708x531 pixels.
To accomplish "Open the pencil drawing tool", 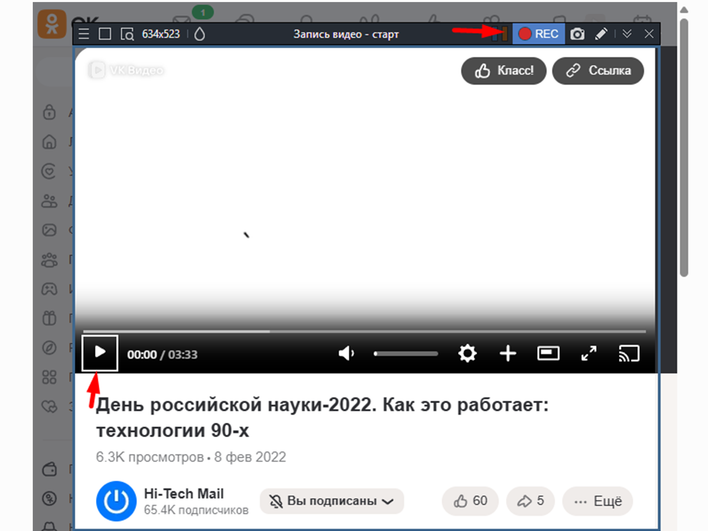I will [x=601, y=34].
